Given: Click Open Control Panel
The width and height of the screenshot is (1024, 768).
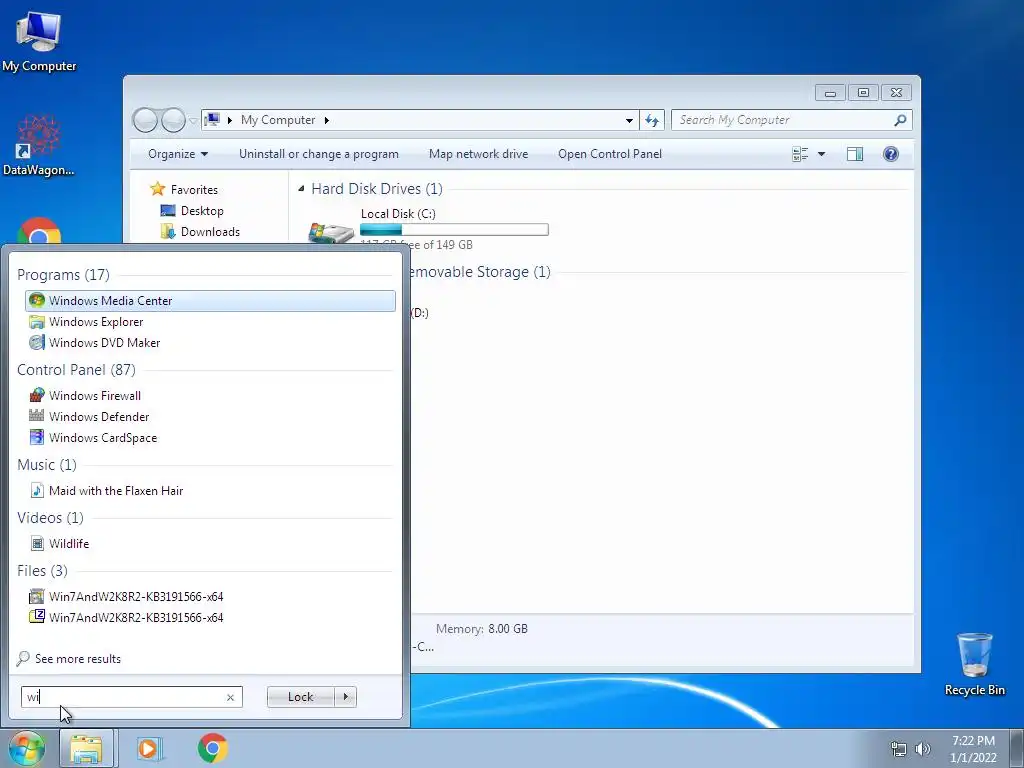Looking at the screenshot, I should [x=610, y=154].
